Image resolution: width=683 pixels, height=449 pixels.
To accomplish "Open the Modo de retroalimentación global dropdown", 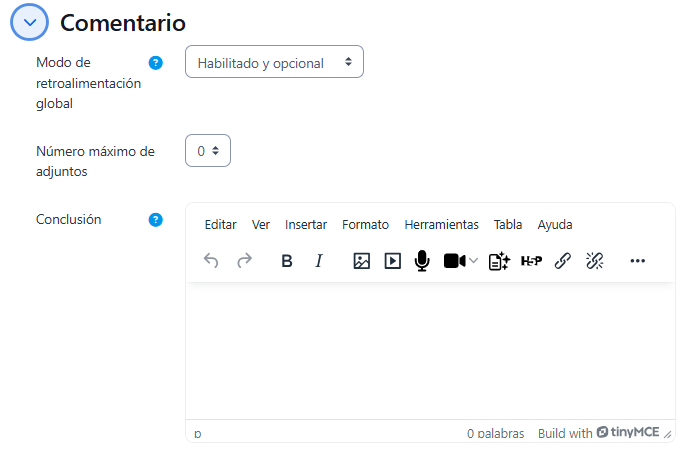I will click(274, 62).
